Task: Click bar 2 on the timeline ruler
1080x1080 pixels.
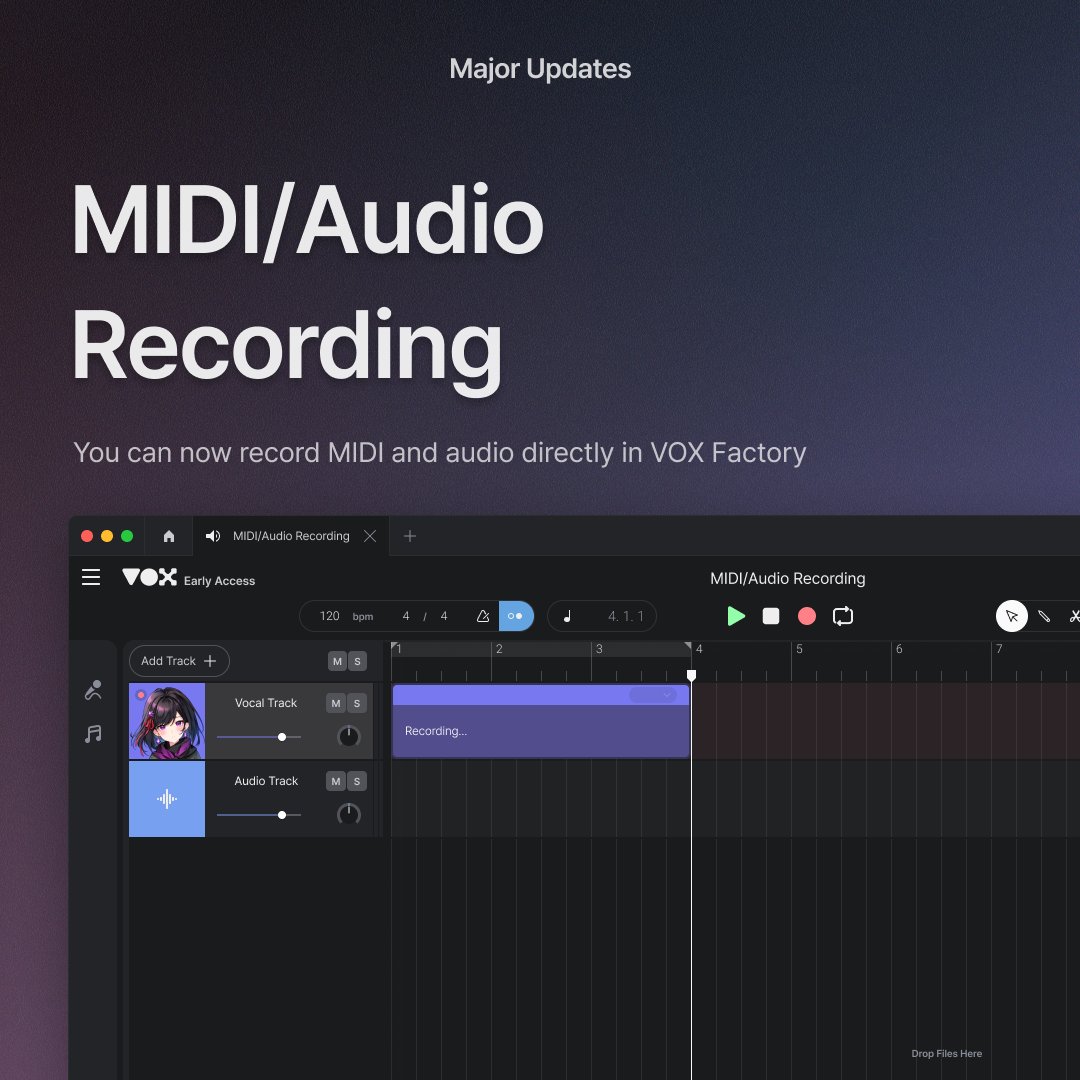Action: coord(499,649)
